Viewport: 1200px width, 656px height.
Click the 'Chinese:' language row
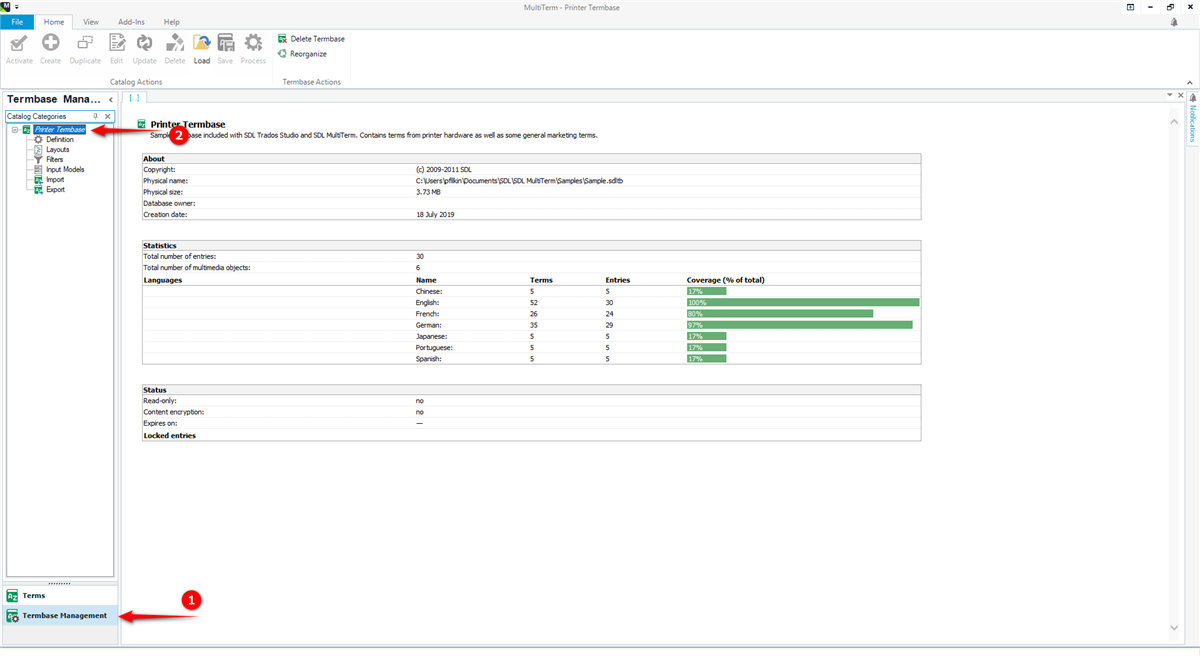point(531,291)
